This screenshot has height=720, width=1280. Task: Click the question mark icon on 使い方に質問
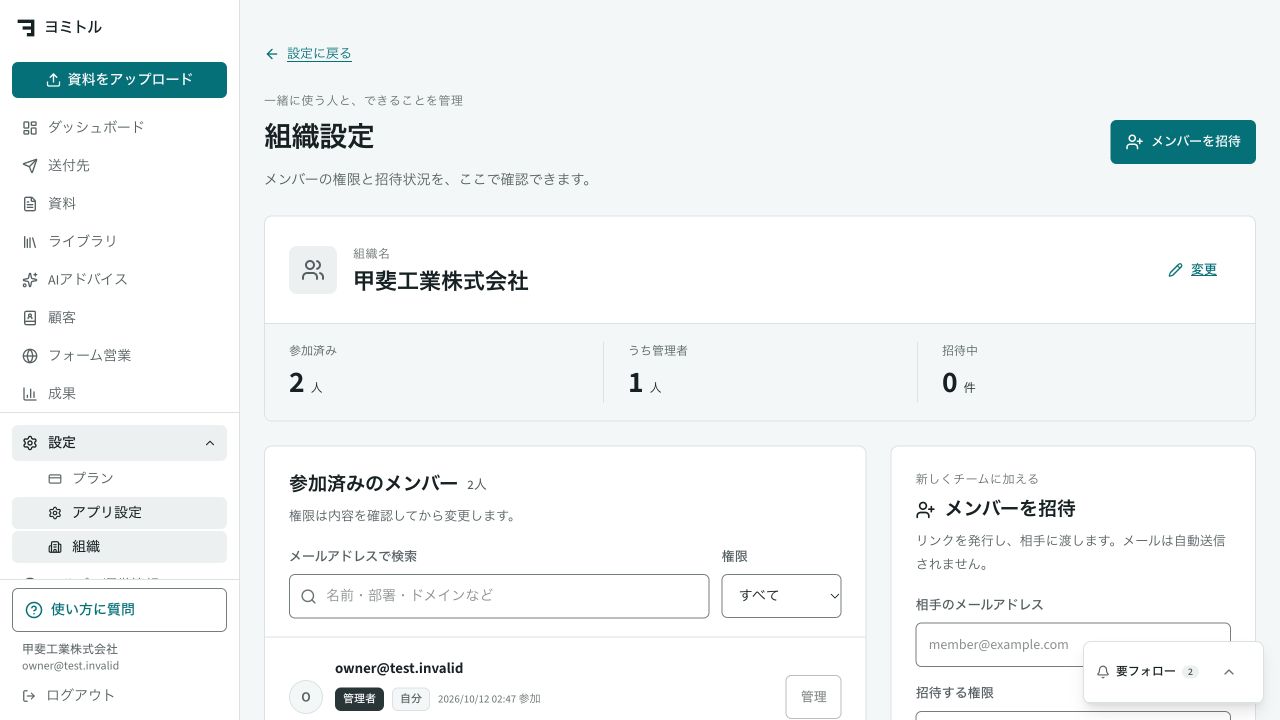34,610
